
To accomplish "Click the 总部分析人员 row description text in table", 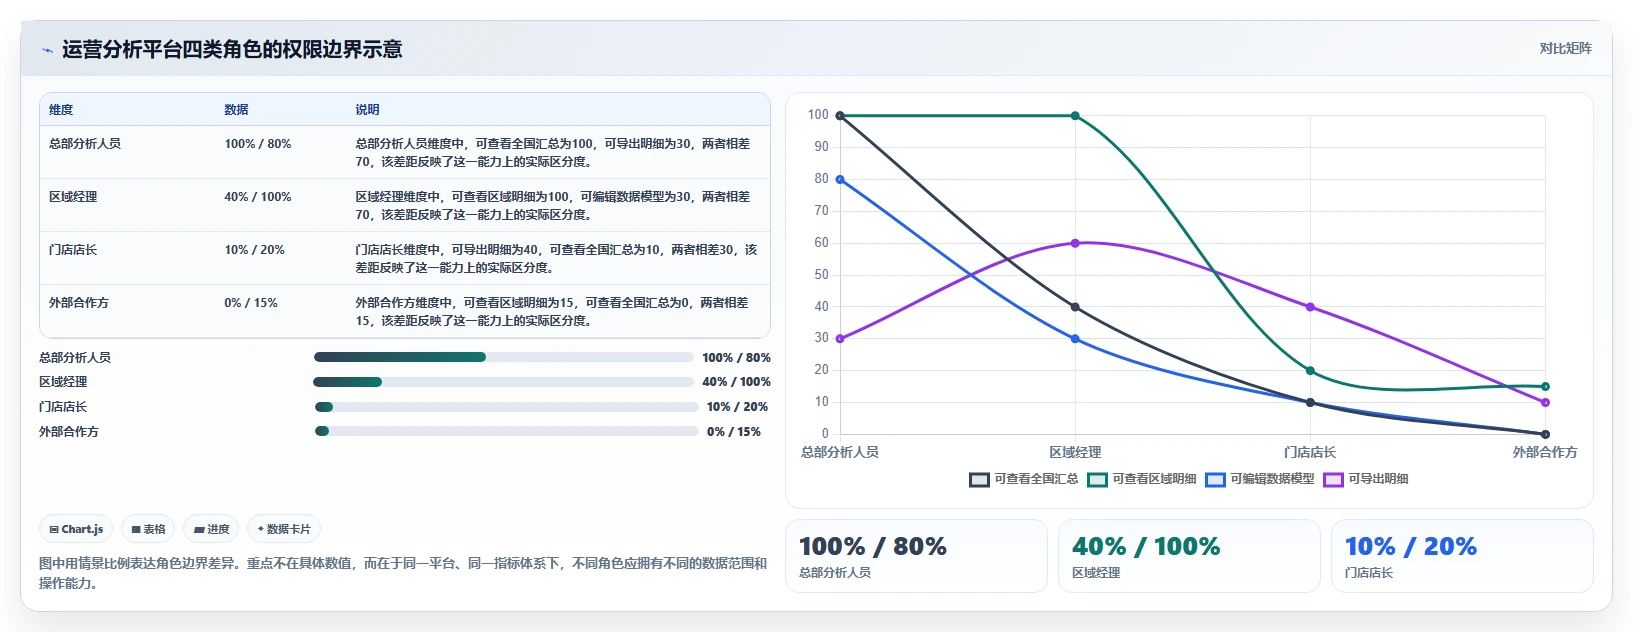I will point(553,153).
